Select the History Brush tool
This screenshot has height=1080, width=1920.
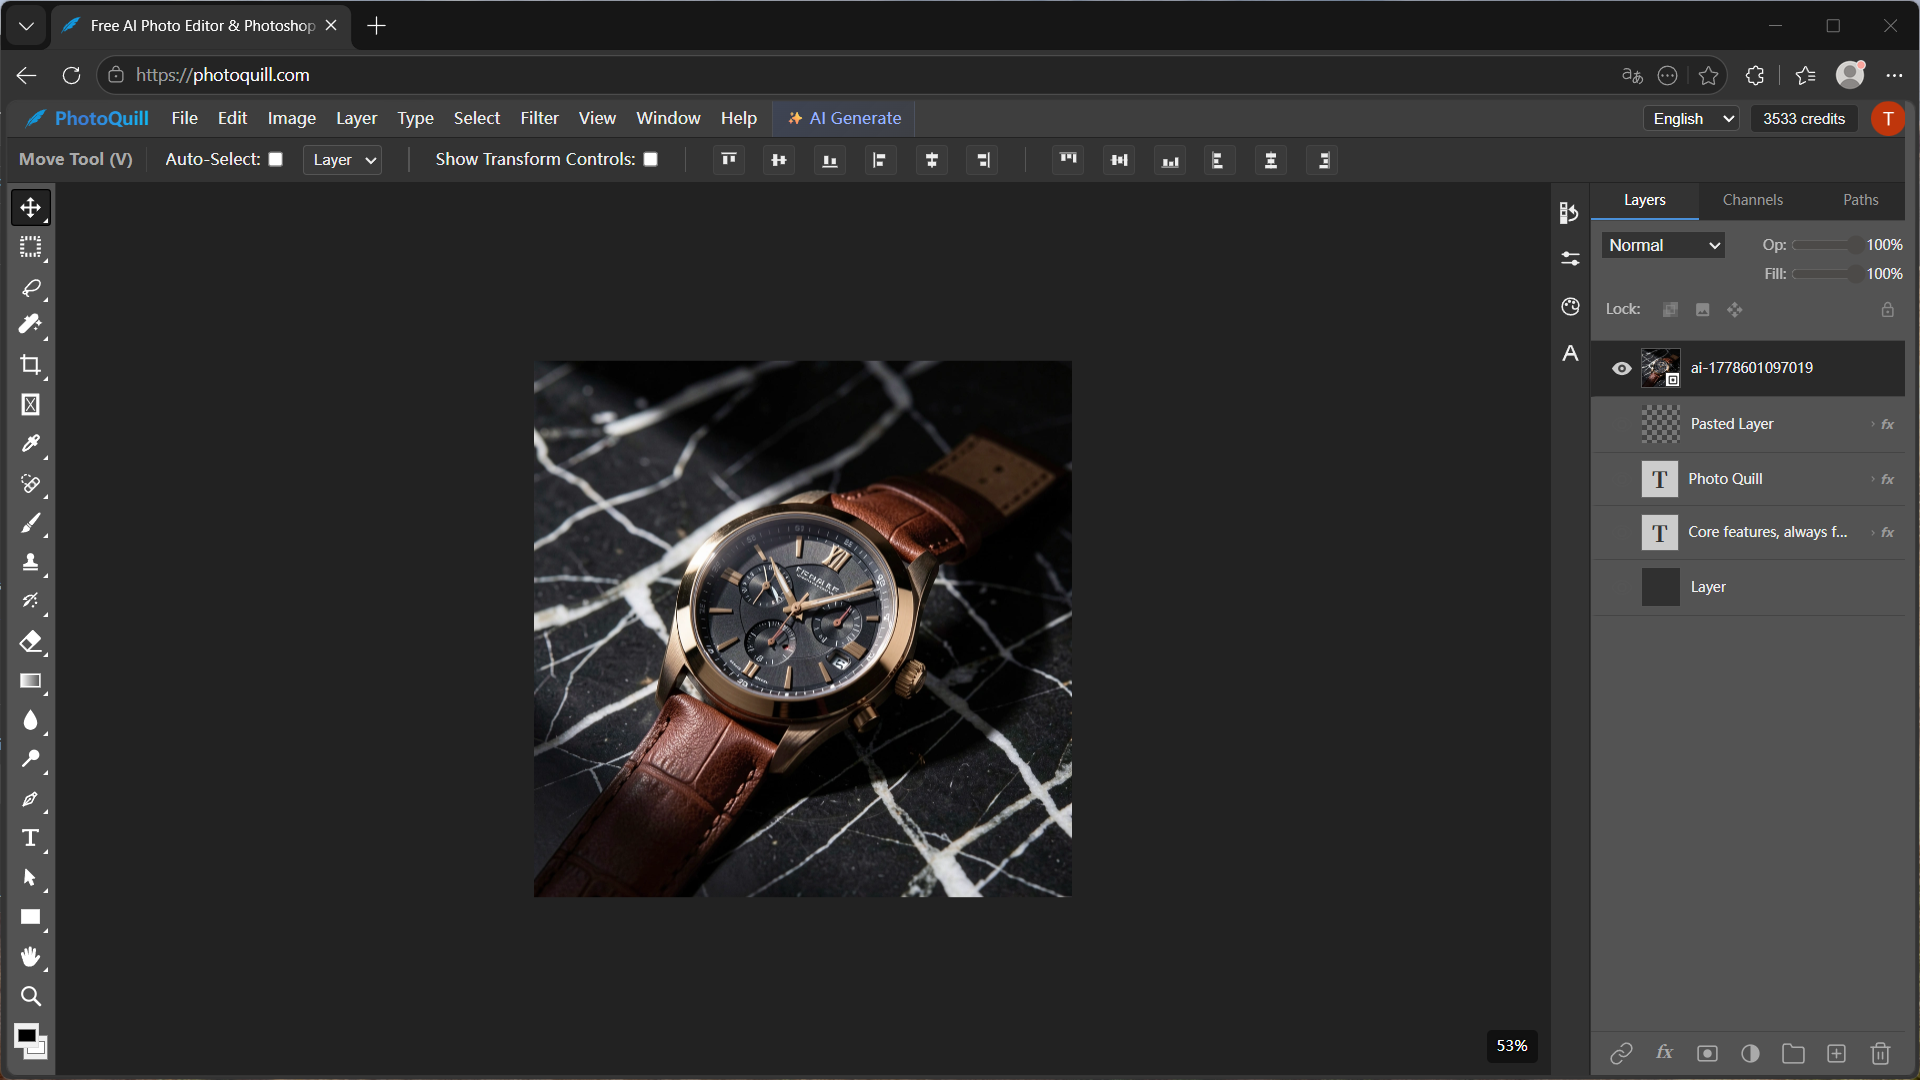[30, 601]
